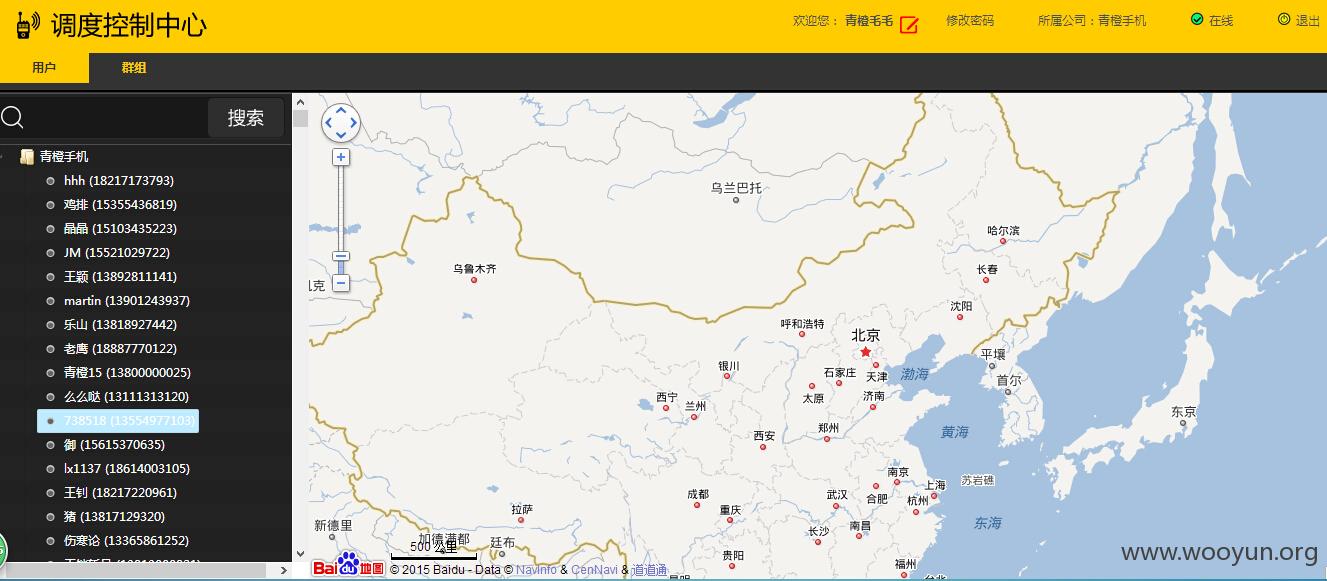Open the CenNavi link
The image size is (1327, 581).
[595, 570]
